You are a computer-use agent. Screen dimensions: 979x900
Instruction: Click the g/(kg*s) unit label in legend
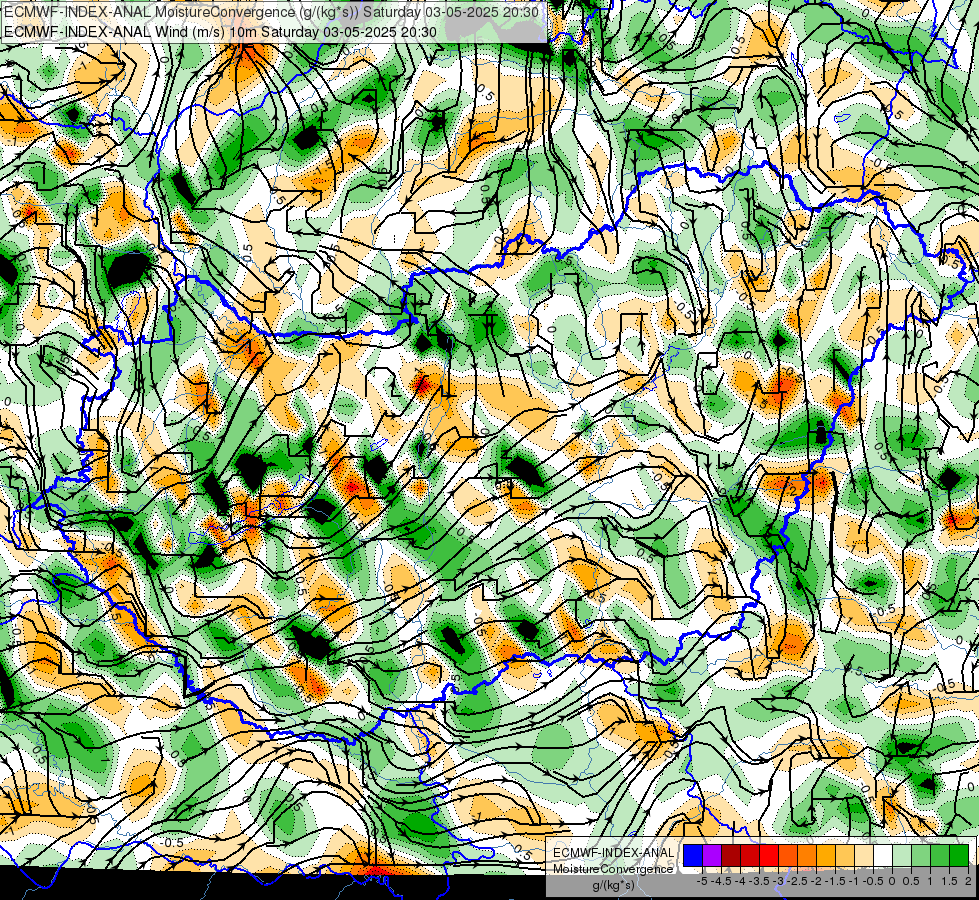[614, 886]
